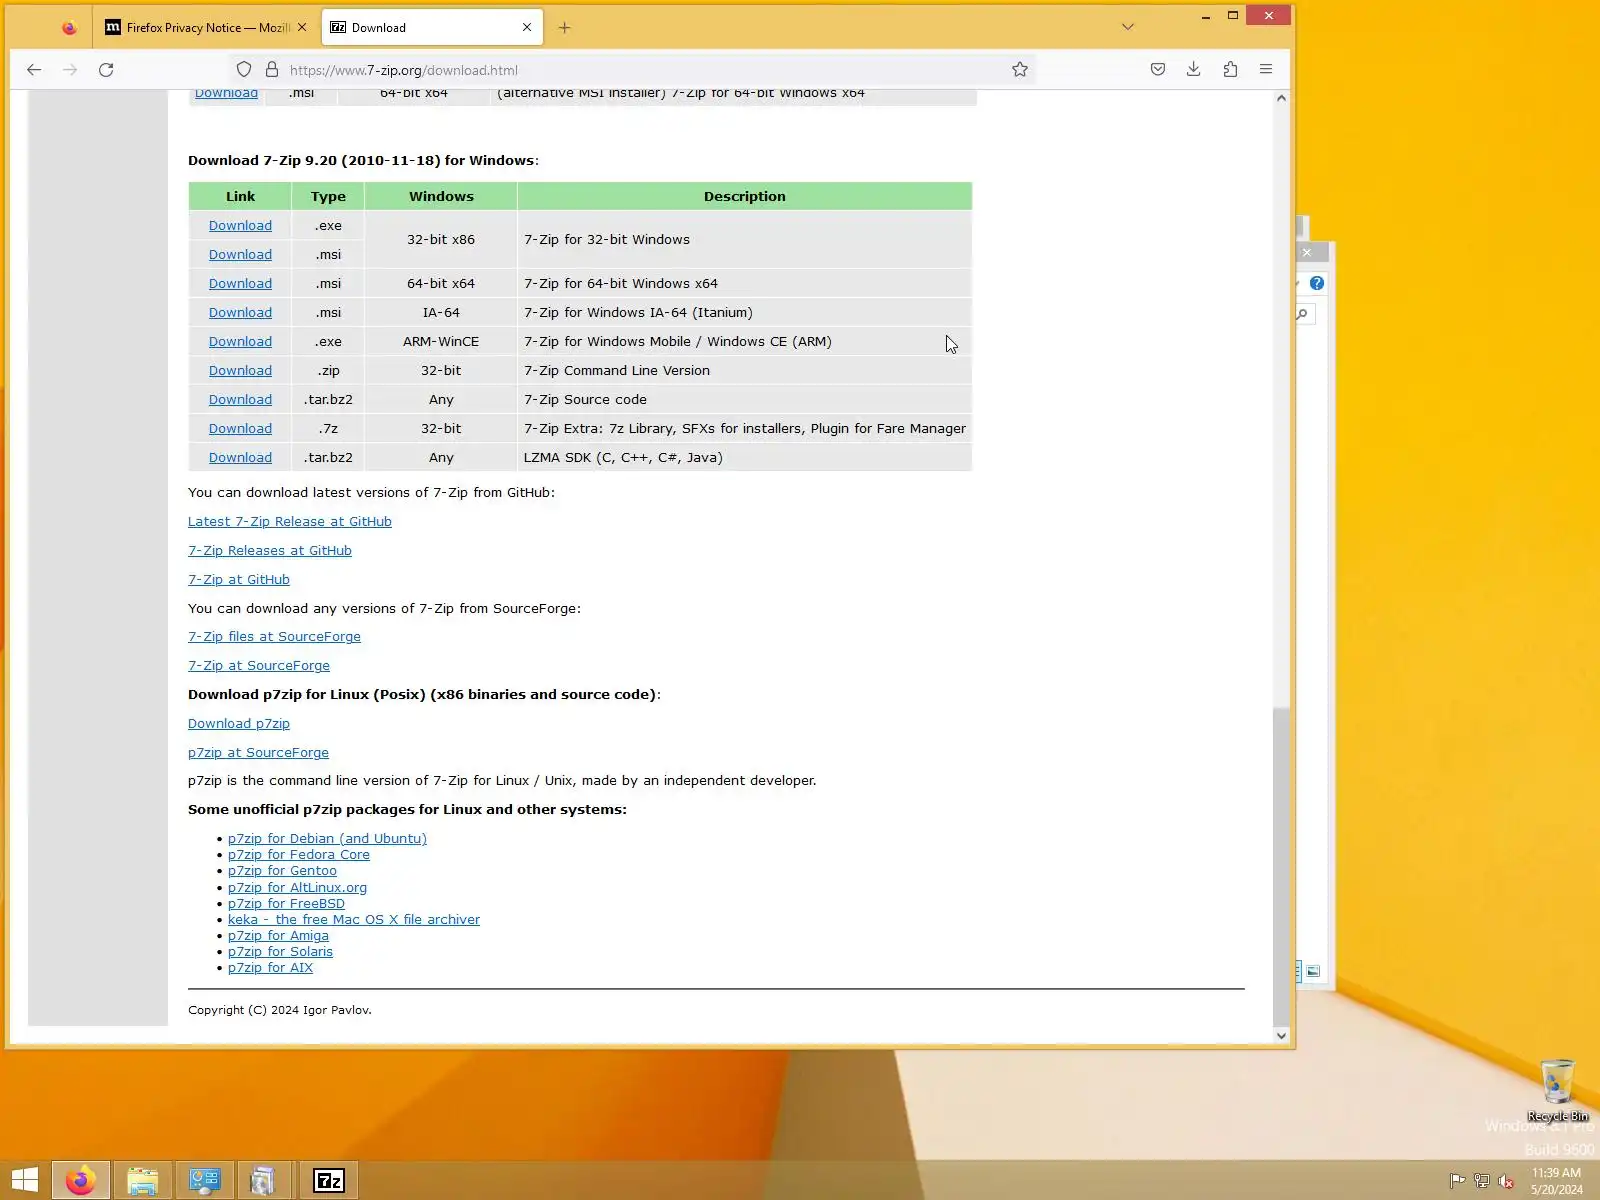Download the 7-Zip Source code archive
1600x1200 pixels.
(240, 400)
